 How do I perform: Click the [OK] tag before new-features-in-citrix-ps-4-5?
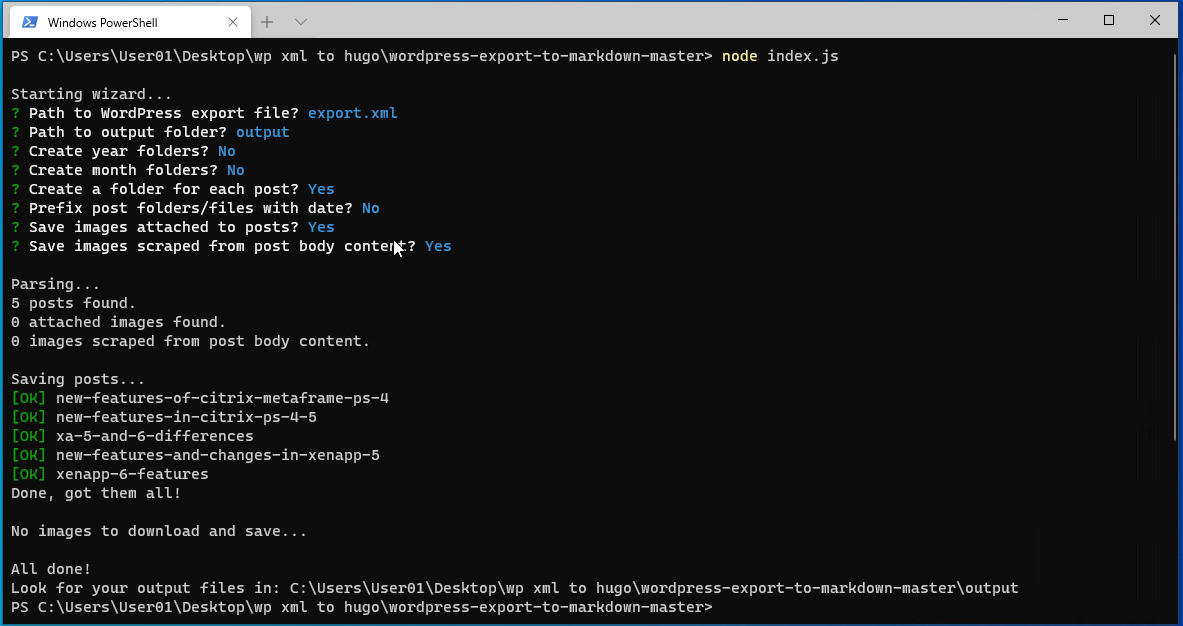pyautogui.click(x=28, y=417)
